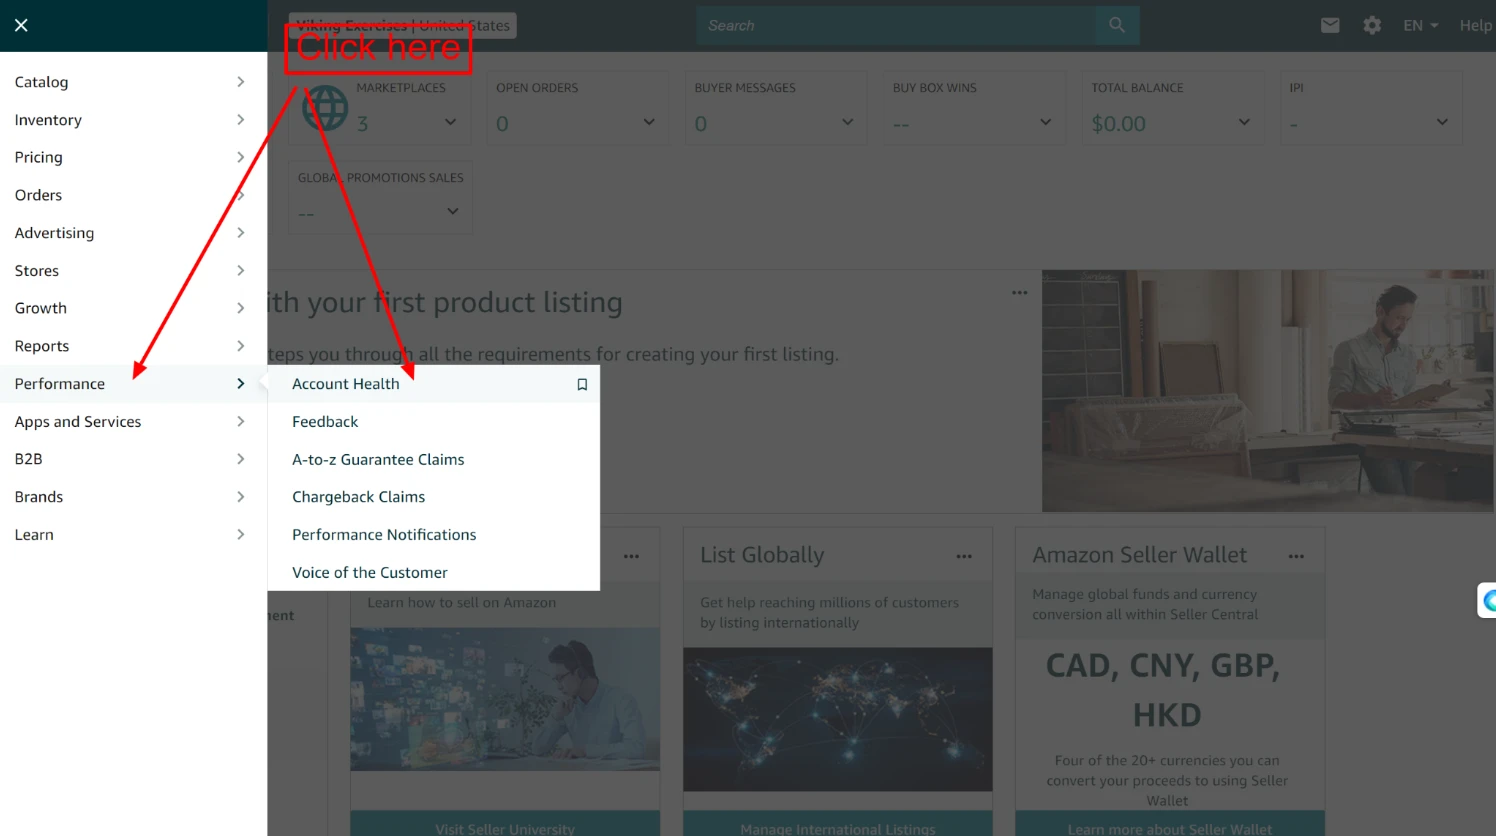Click the search magnifier icon
This screenshot has height=836, width=1496.
1117,25
